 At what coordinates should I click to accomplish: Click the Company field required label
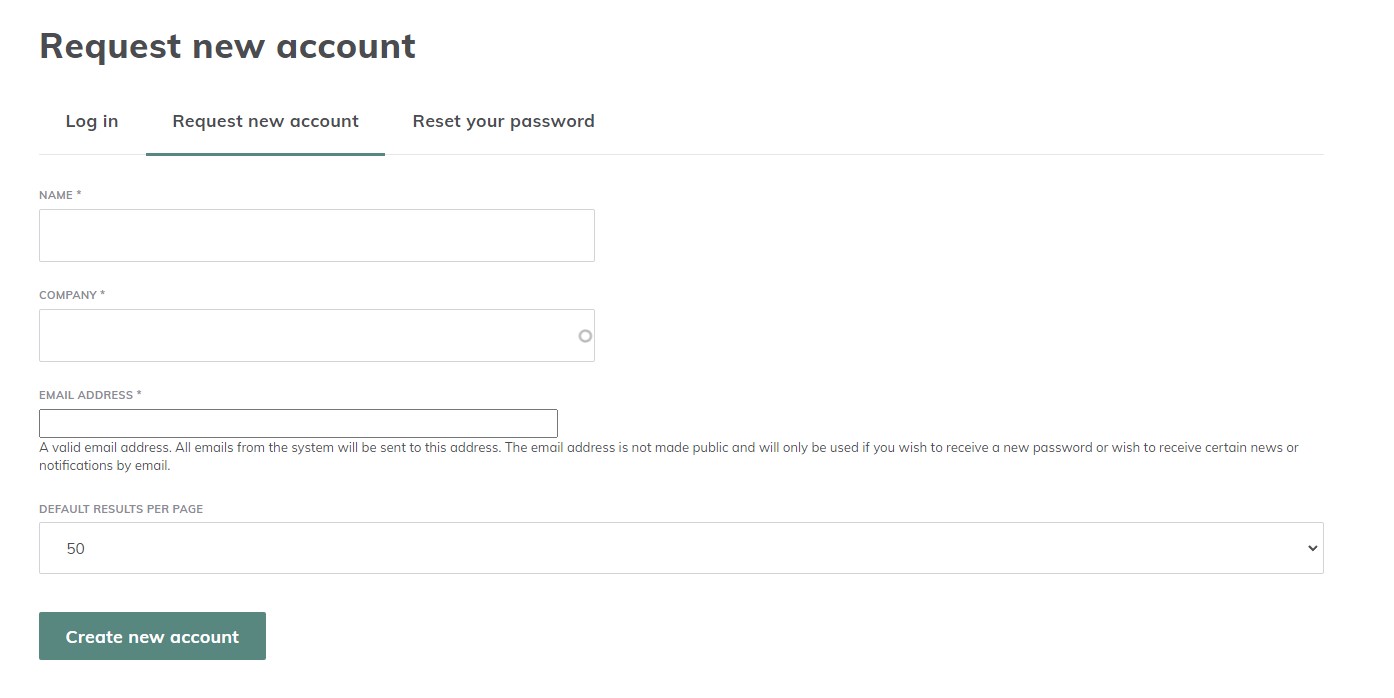coord(71,295)
